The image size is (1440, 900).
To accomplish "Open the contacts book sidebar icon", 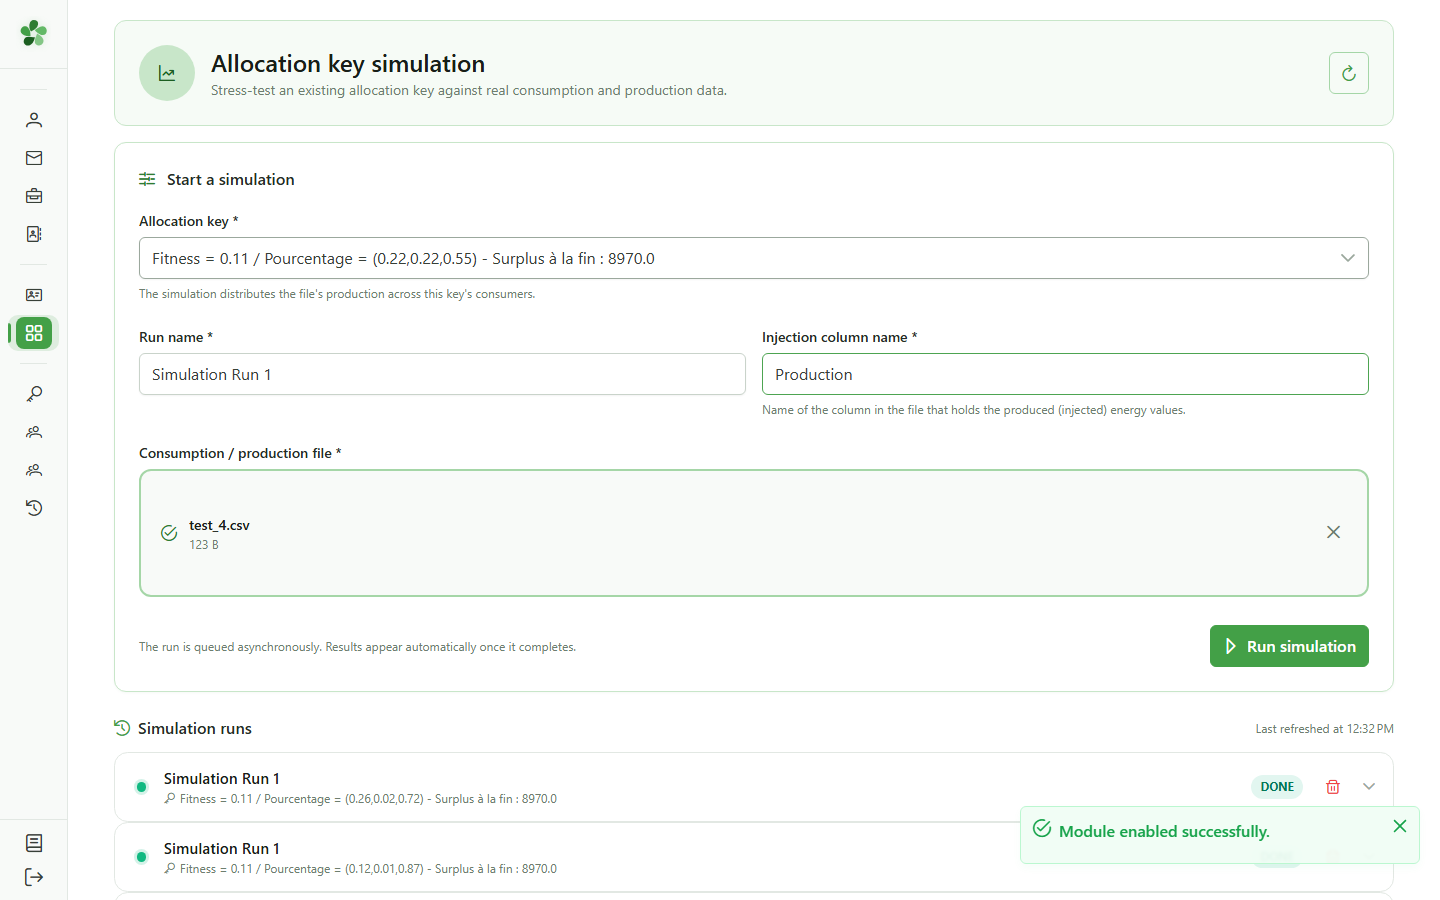I will pos(34,234).
